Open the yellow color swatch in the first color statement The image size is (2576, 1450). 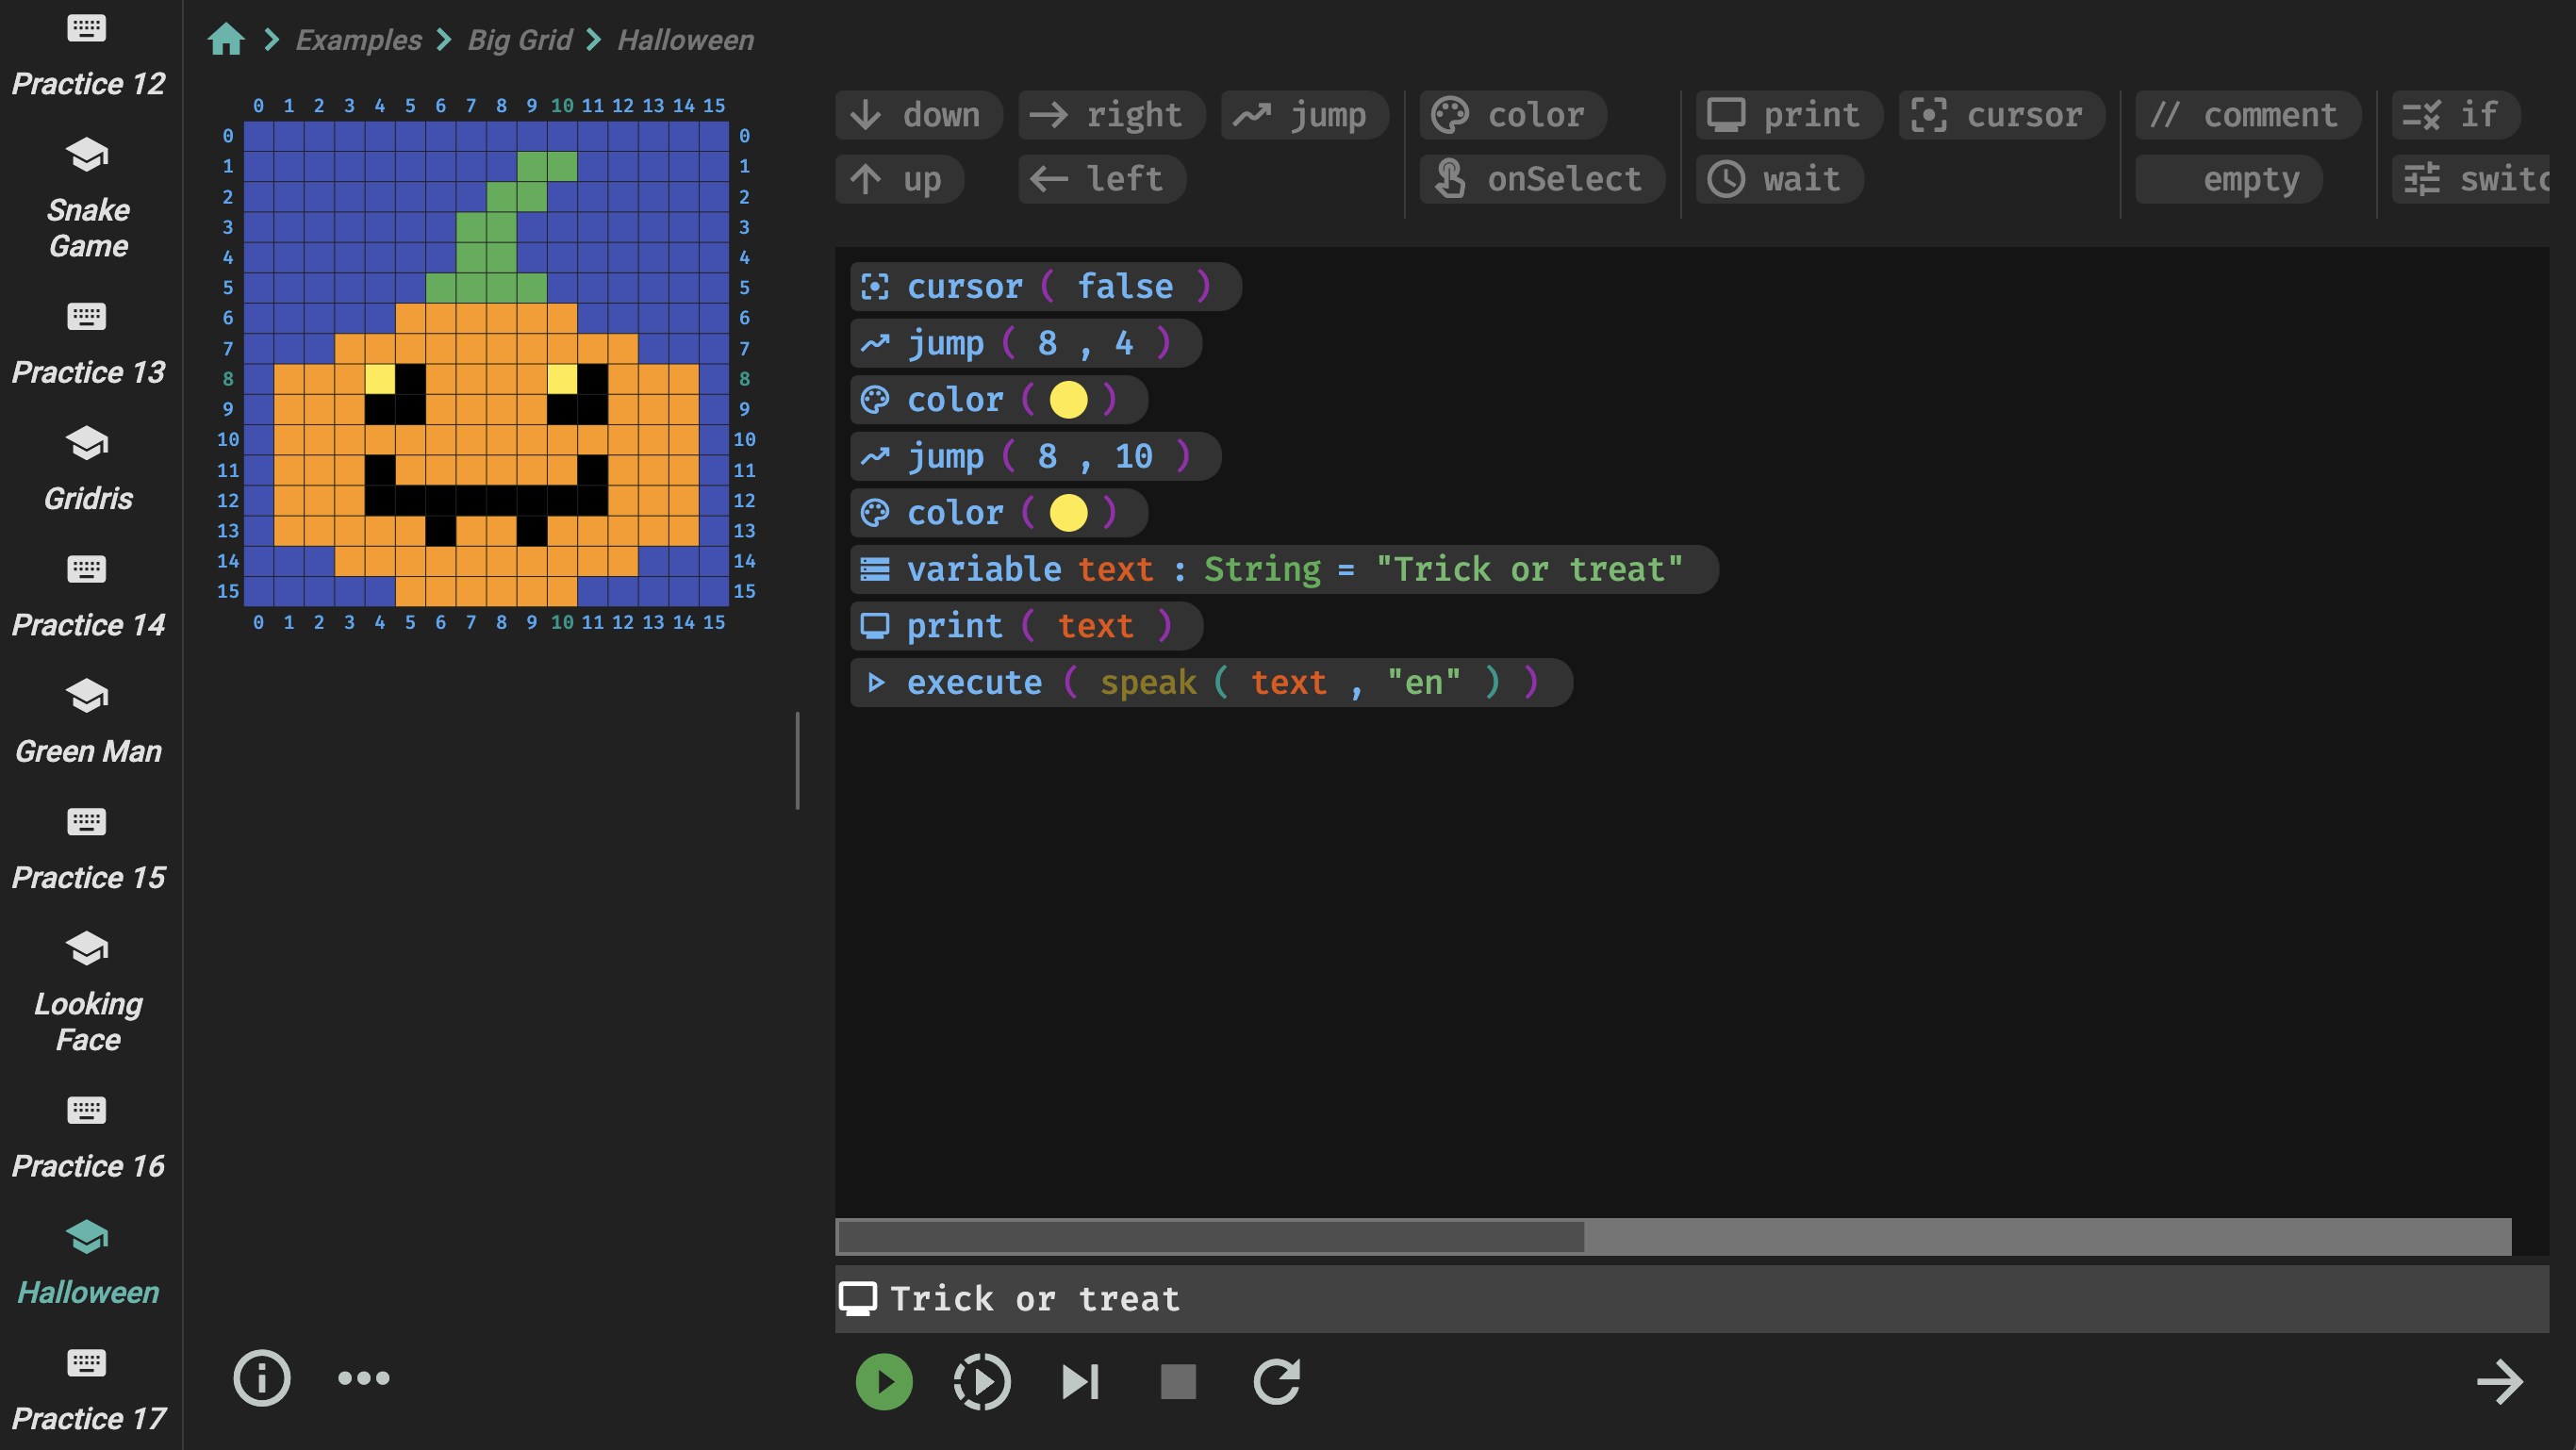[x=1068, y=400]
